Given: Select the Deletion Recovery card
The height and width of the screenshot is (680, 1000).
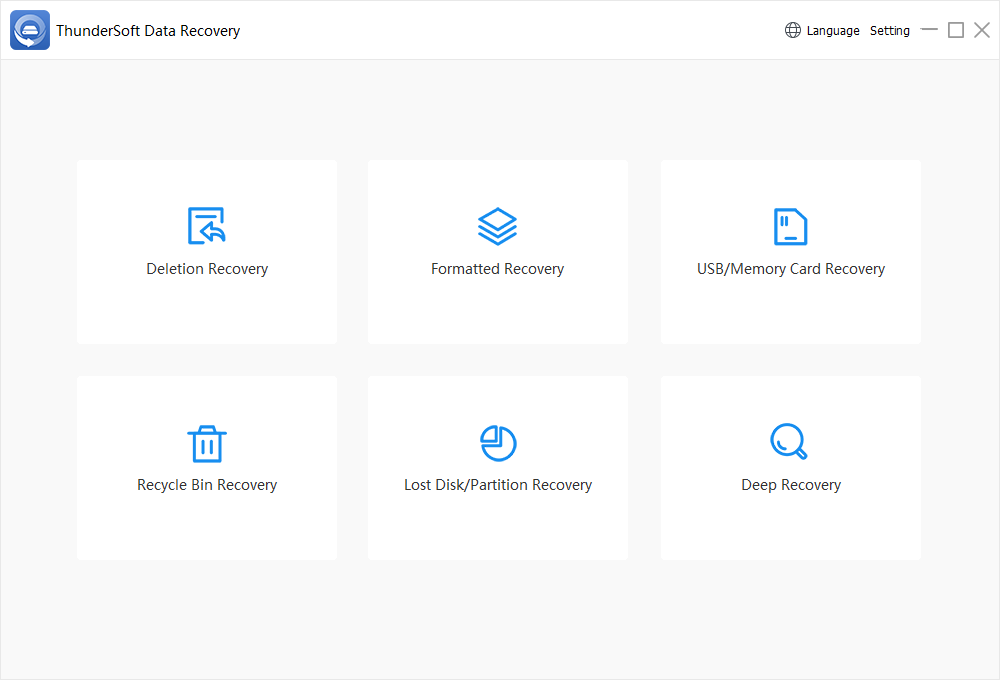Looking at the screenshot, I should pyautogui.click(x=207, y=251).
